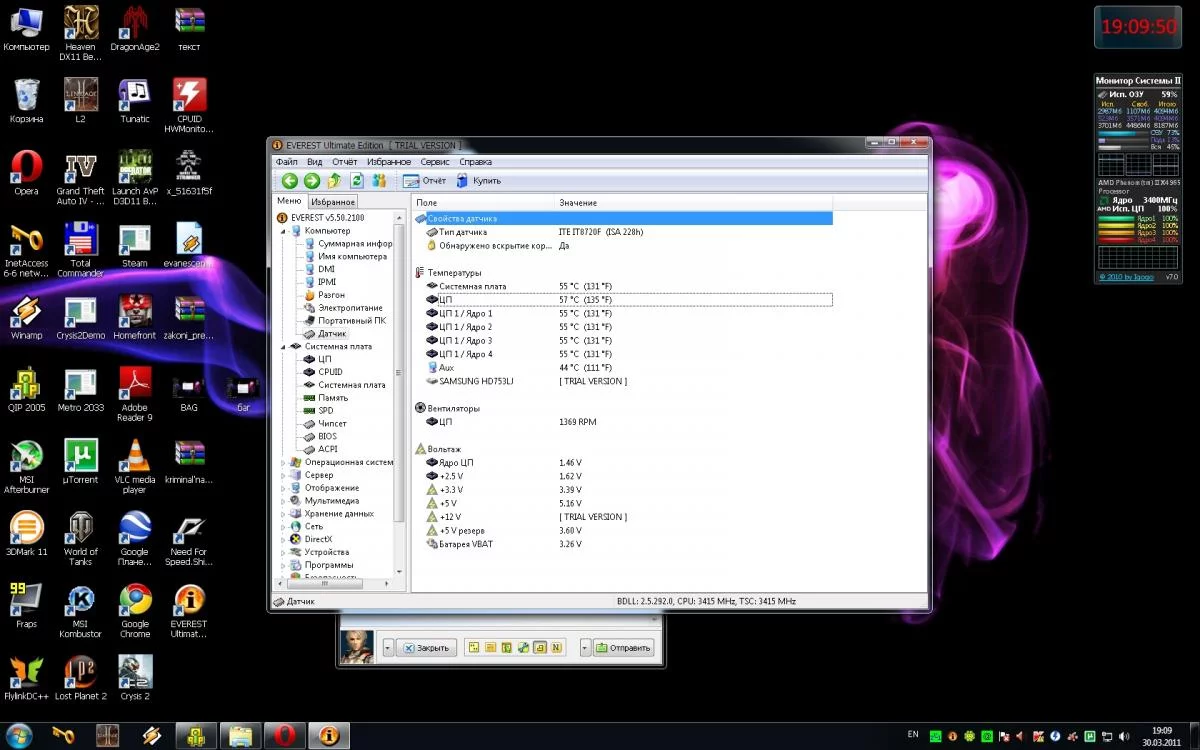This screenshot has height=750, width=1200.
Task: Expand the DirectX tree node
Action: (x=284, y=539)
